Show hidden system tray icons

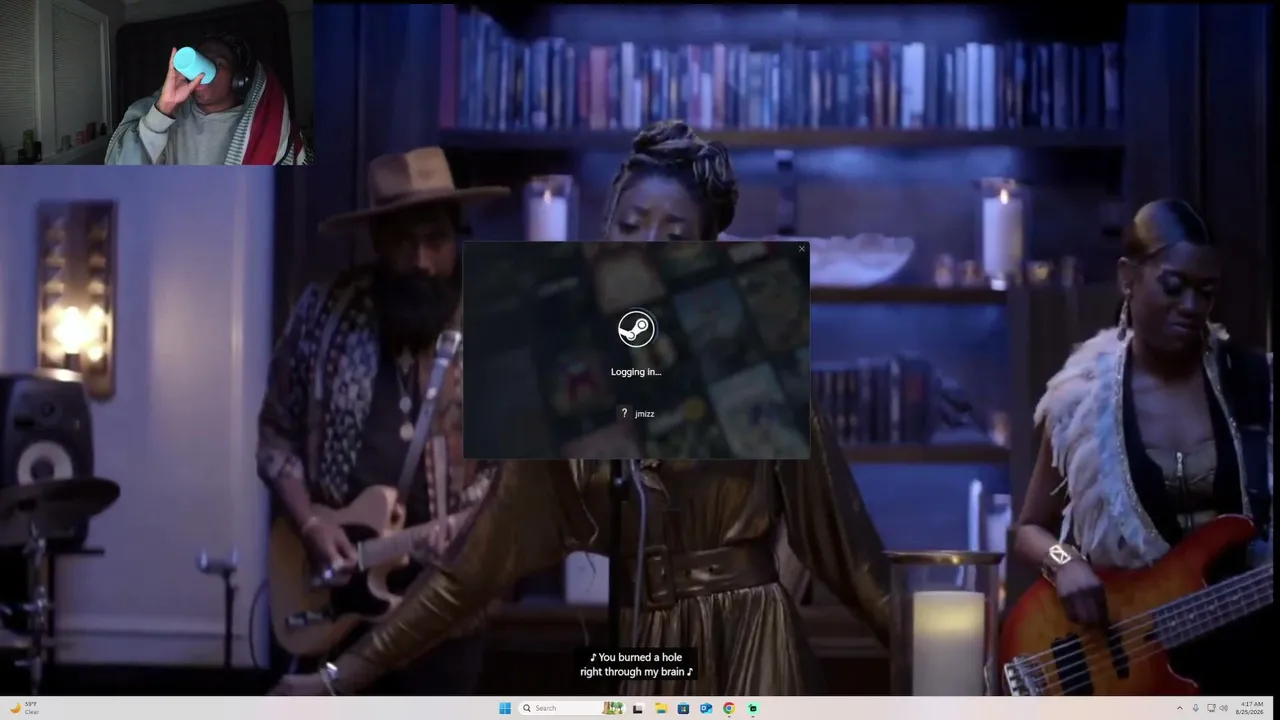[x=1179, y=708]
